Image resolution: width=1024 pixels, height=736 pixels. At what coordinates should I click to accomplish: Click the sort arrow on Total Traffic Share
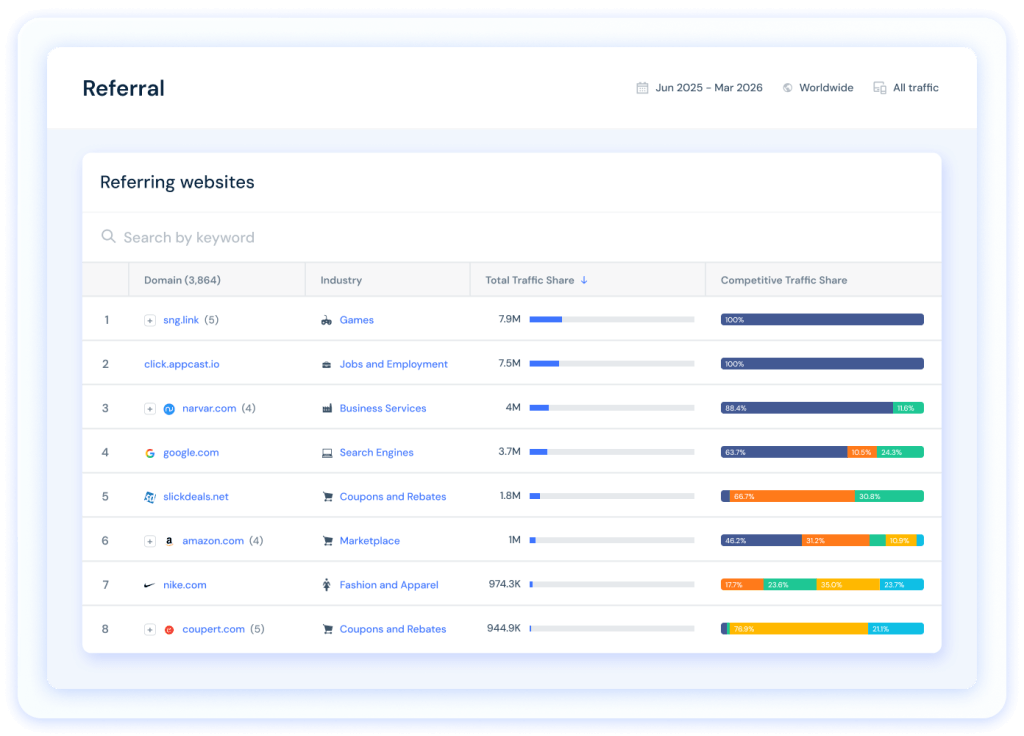click(584, 280)
